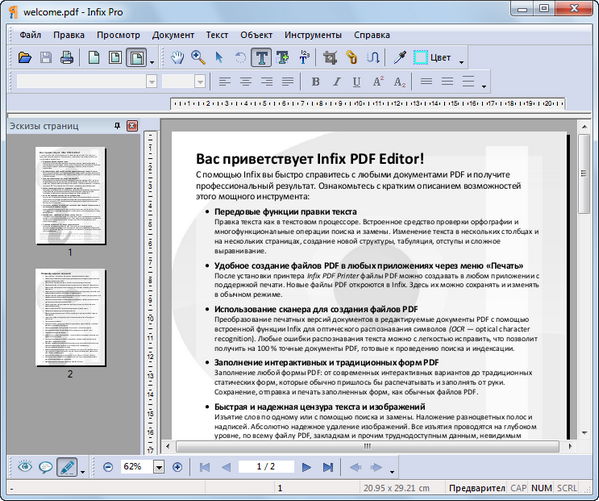Open the font size dropdown
Viewport: 599px width, 501px height.
tap(200, 81)
